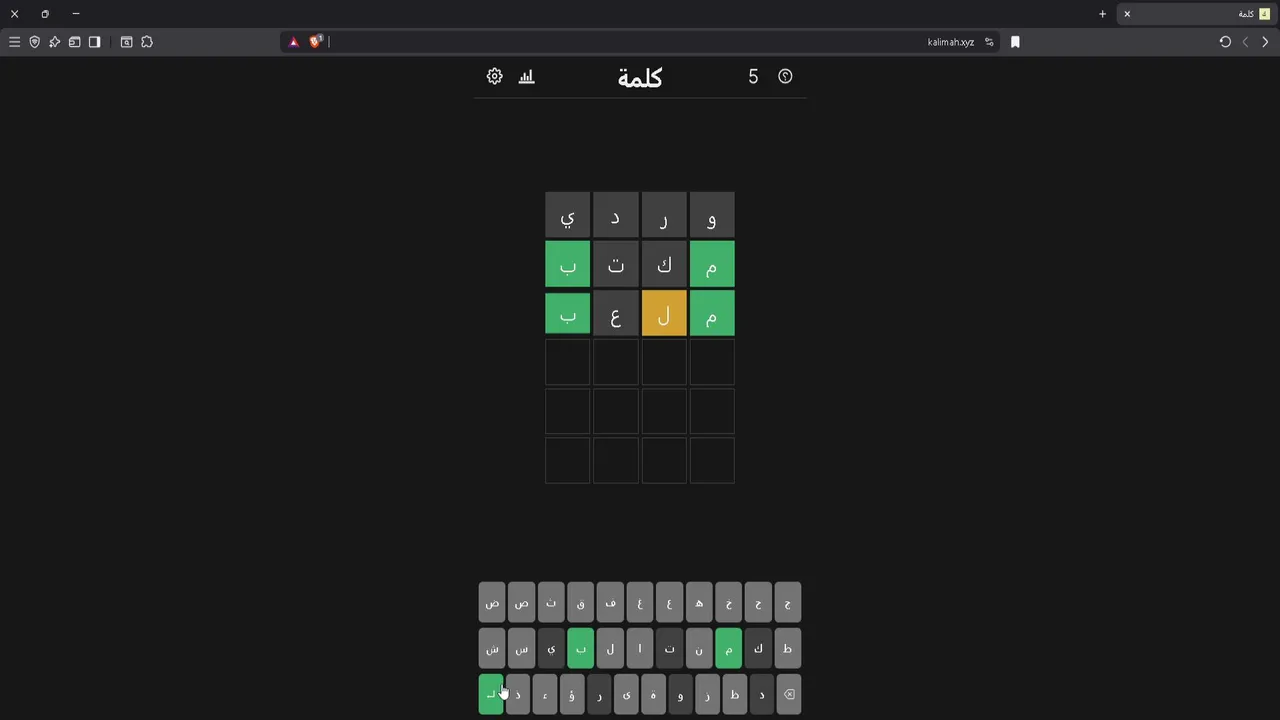Tap the ع key
The width and height of the screenshot is (1280, 720).
pyautogui.click(x=669, y=602)
